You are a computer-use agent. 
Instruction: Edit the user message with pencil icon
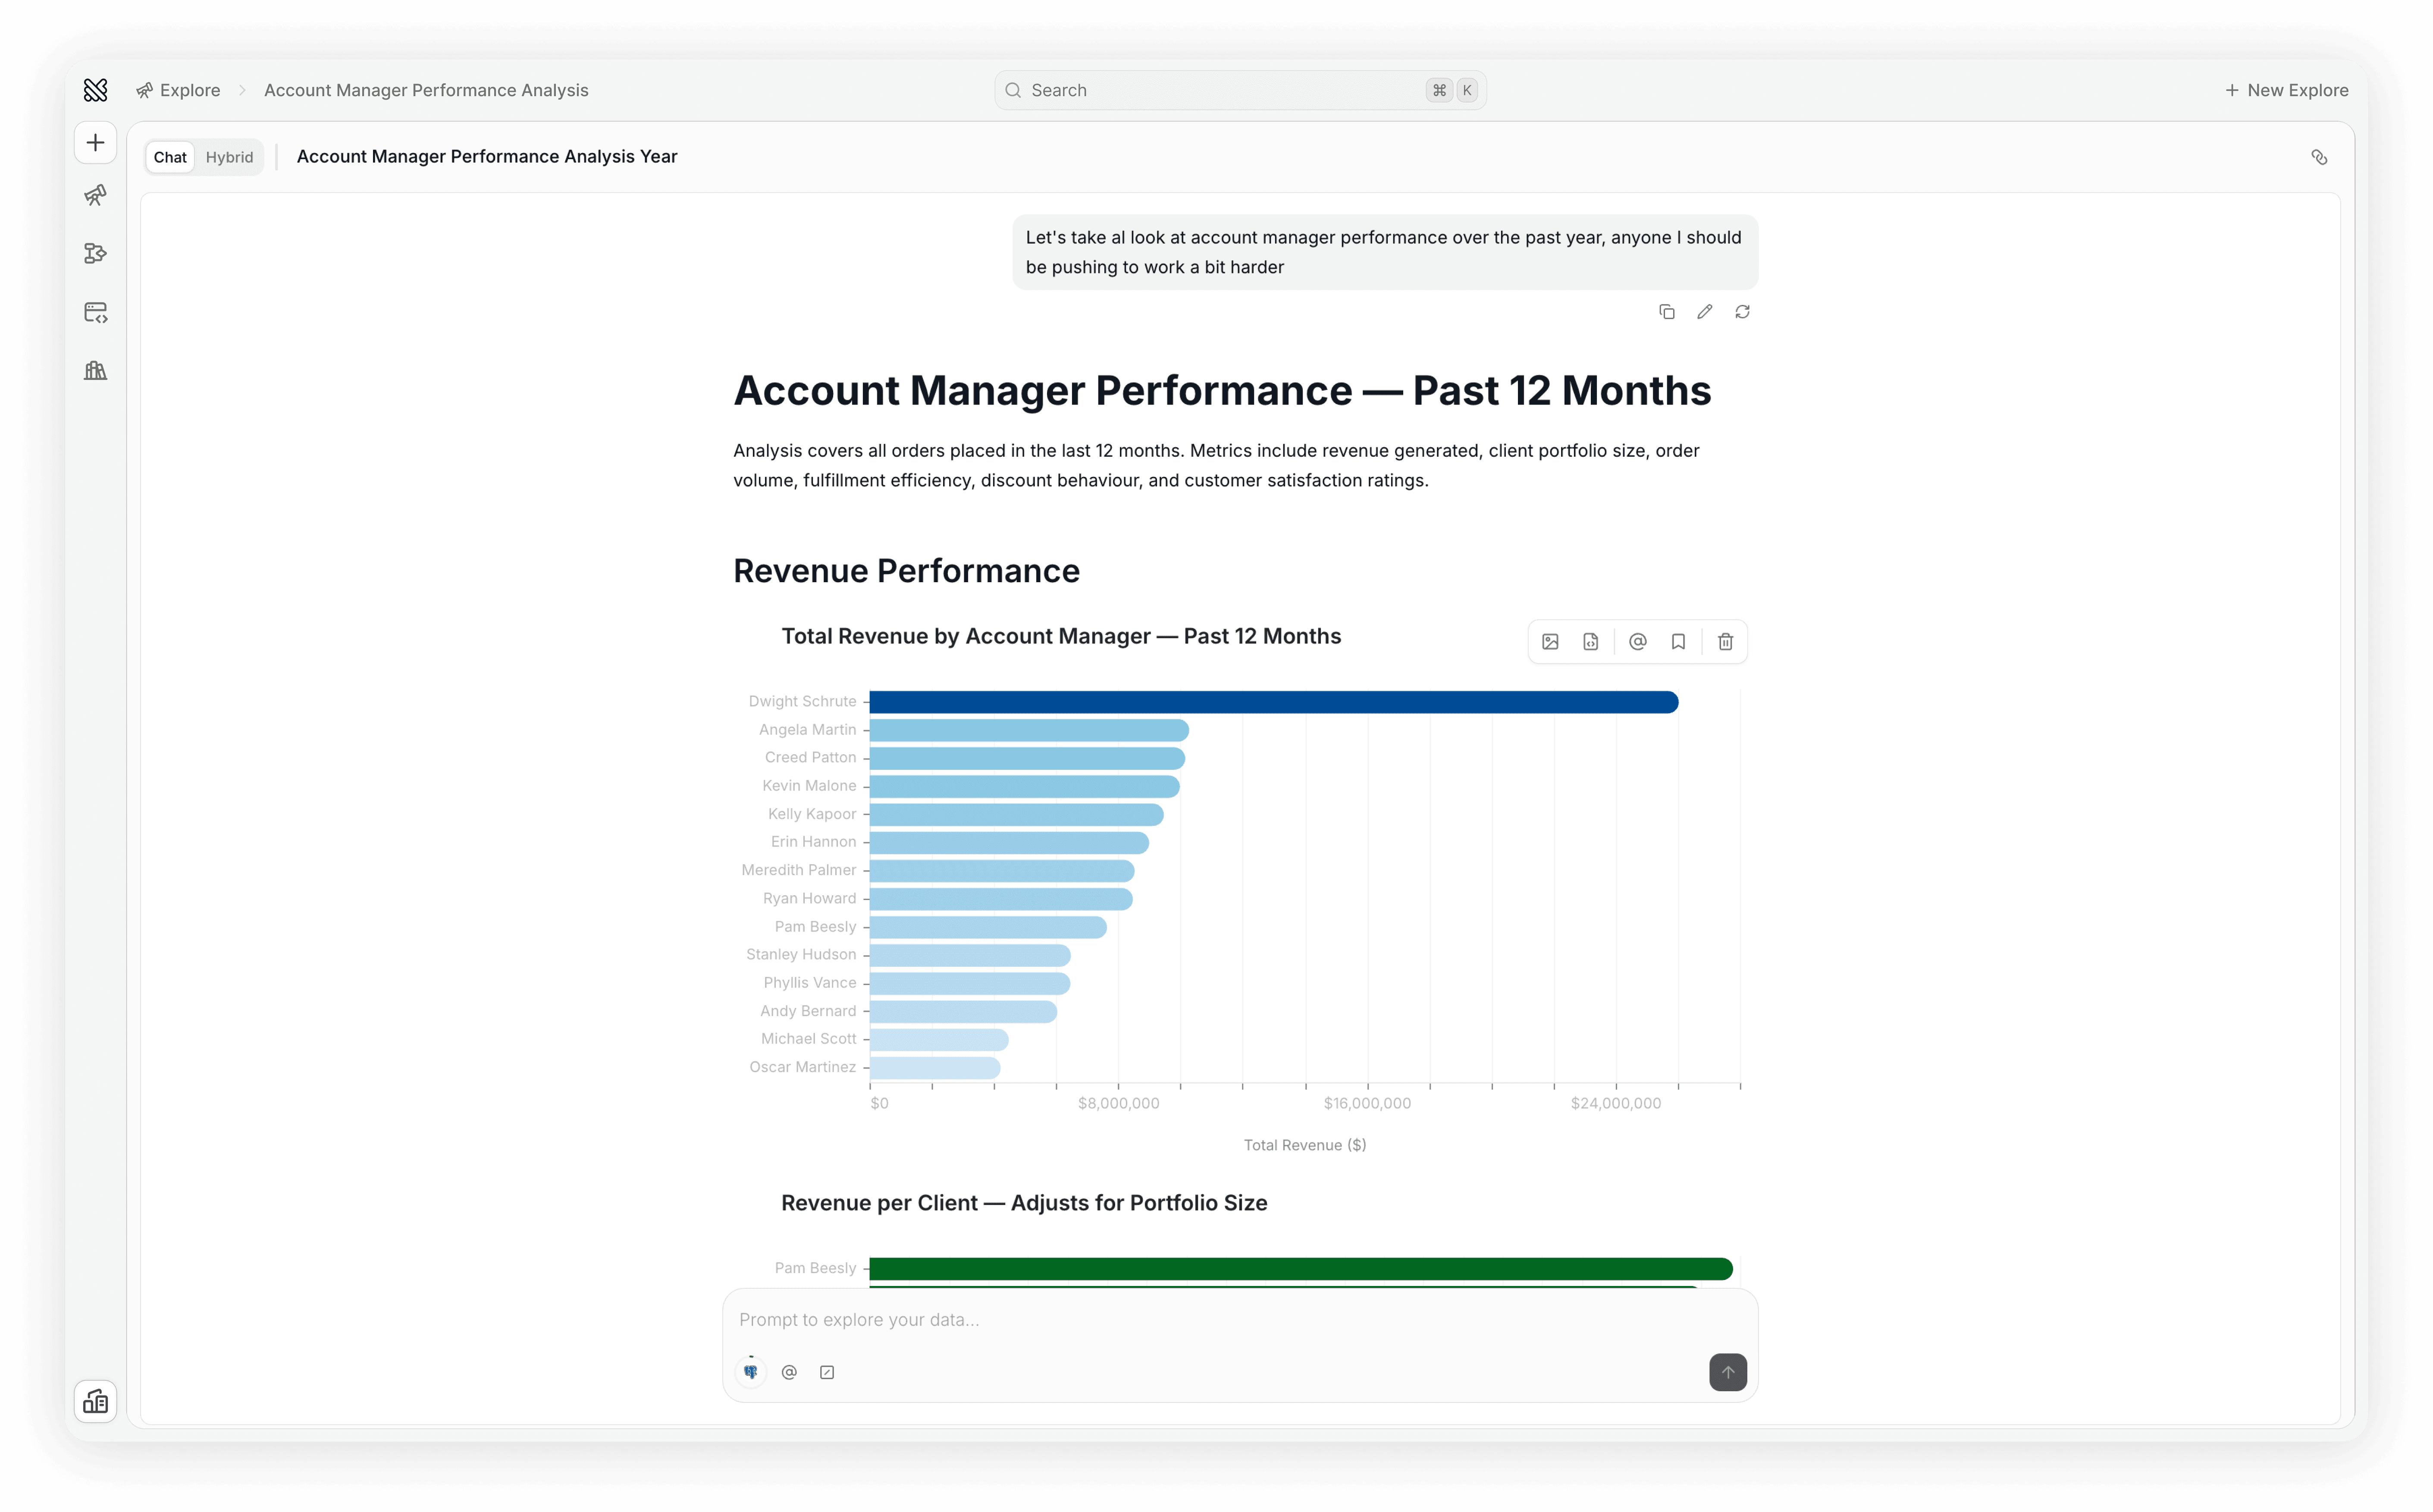pyautogui.click(x=1705, y=312)
